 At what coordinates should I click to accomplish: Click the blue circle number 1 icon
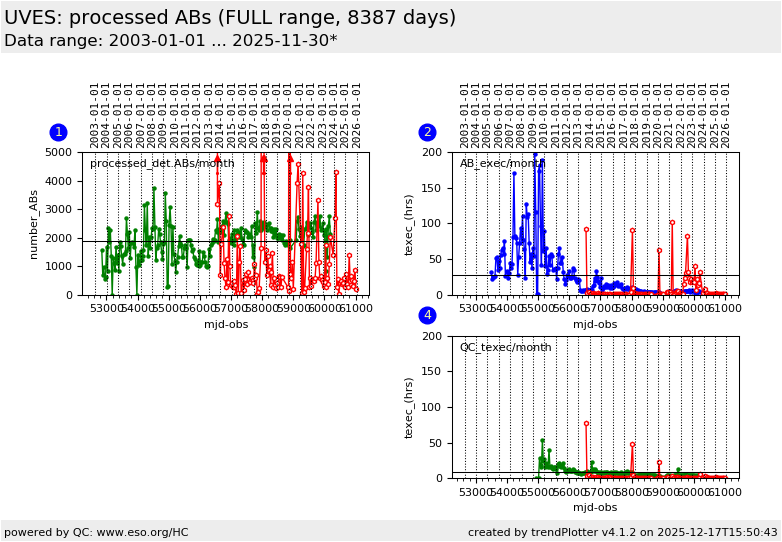pos(58,132)
